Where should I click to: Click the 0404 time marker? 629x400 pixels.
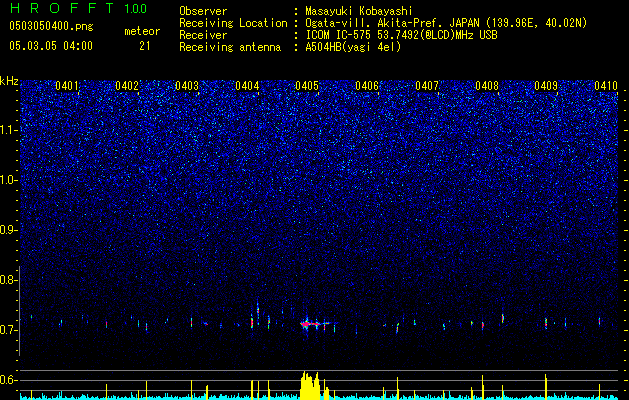(247, 86)
